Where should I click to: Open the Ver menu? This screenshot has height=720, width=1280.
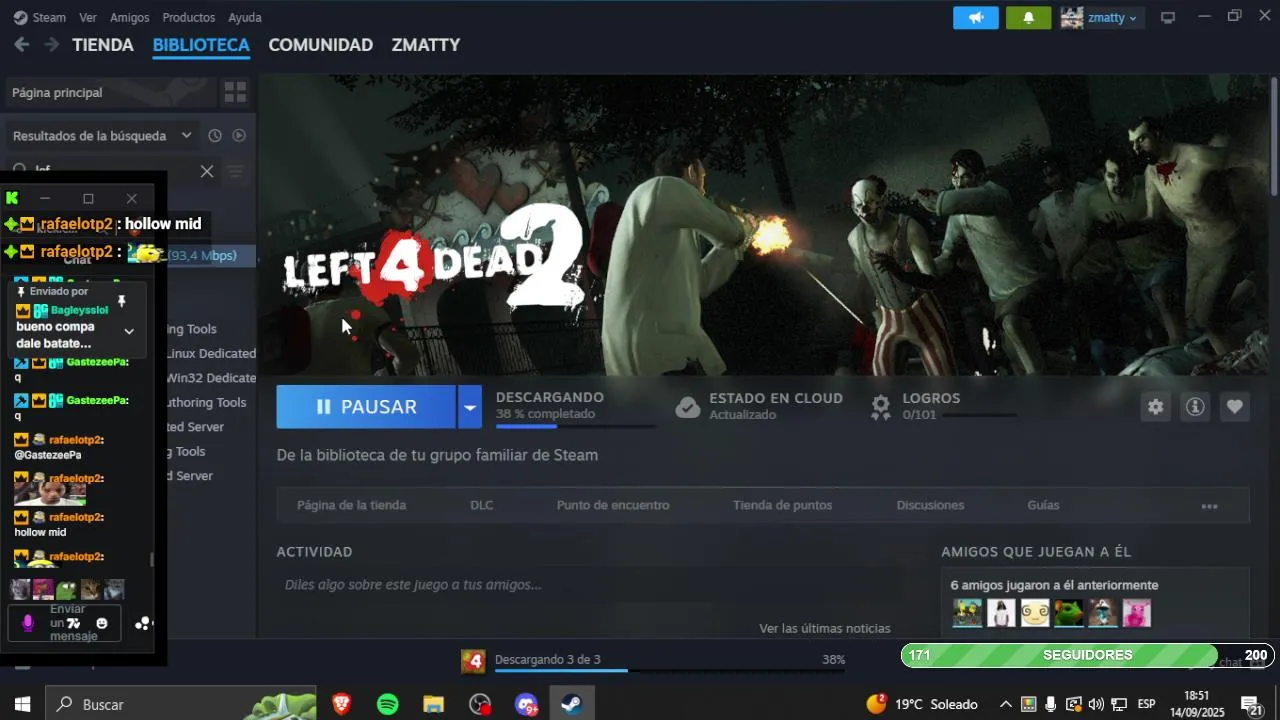pyautogui.click(x=88, y=17)
